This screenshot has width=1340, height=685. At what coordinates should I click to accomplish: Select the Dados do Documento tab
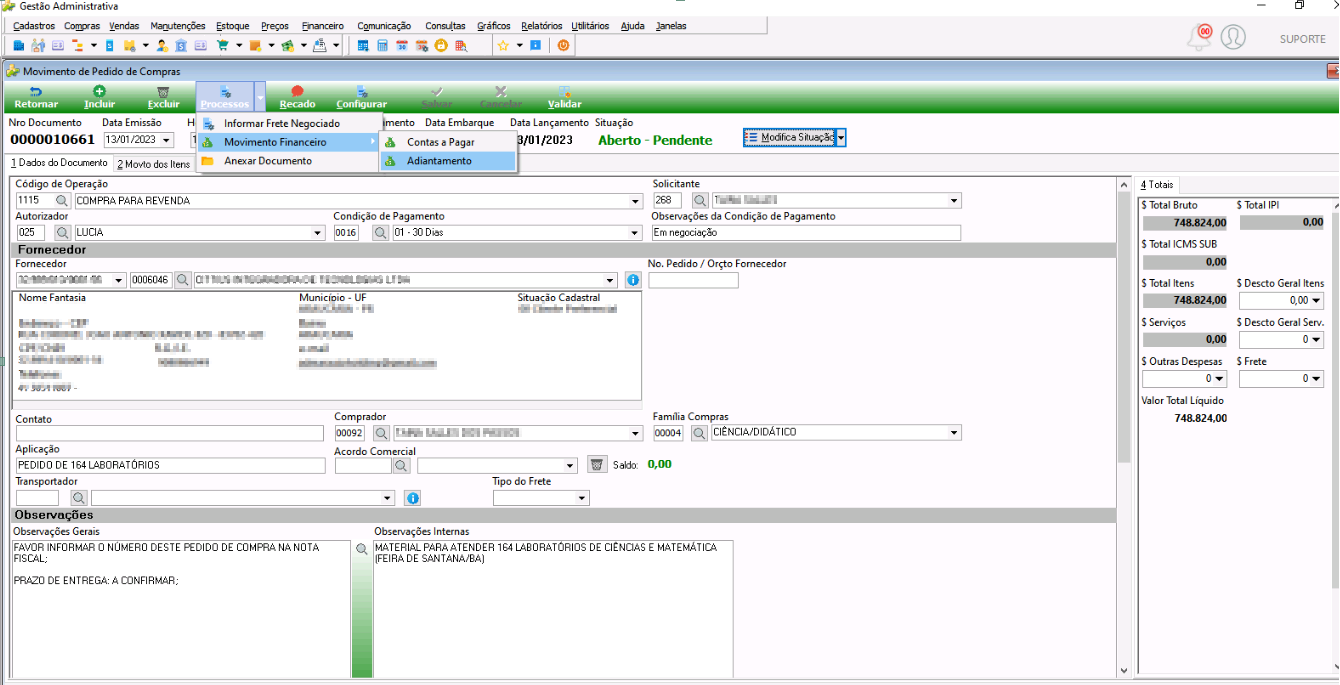click(x=59, y=163)
